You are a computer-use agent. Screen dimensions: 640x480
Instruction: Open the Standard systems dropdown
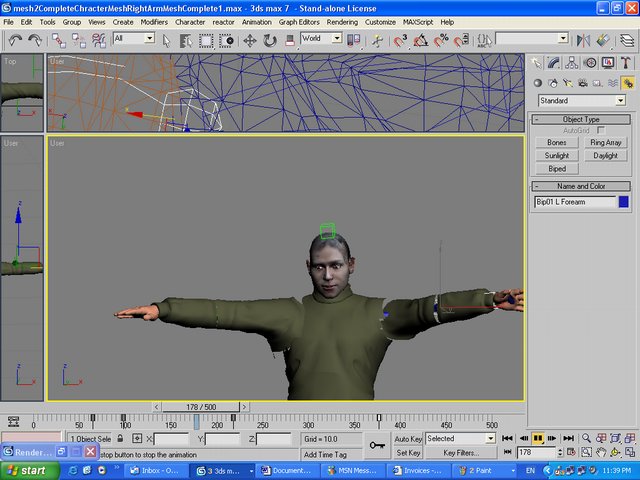581,101
